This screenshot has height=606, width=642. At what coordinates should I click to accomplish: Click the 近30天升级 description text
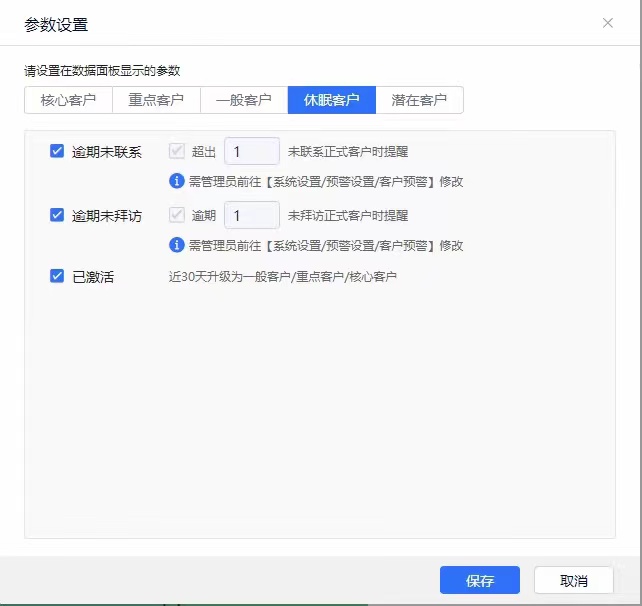tap(282, 277)
